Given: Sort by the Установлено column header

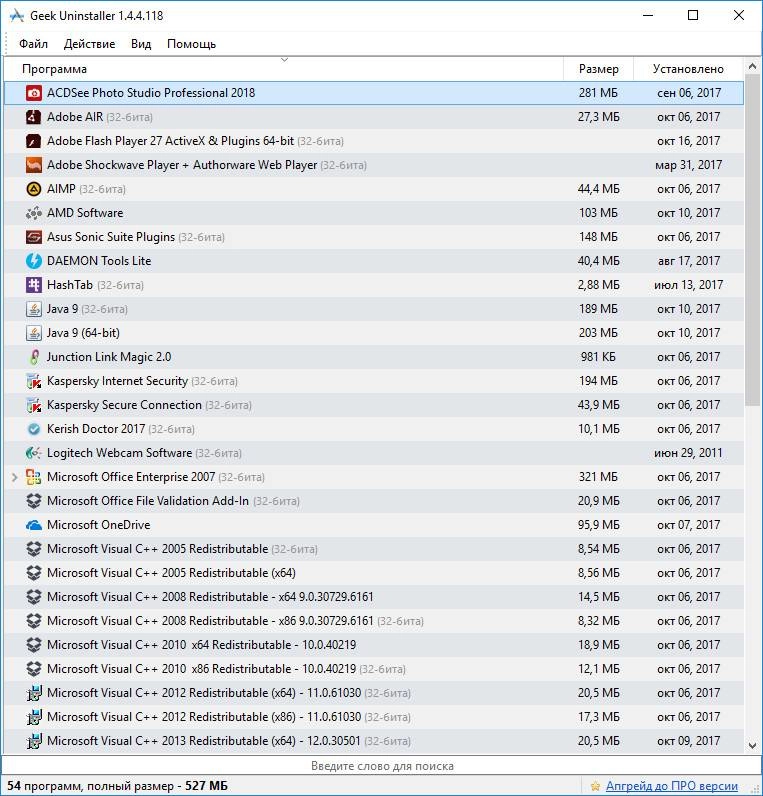Looking at the screenshot, I should (x=688, y=69).
